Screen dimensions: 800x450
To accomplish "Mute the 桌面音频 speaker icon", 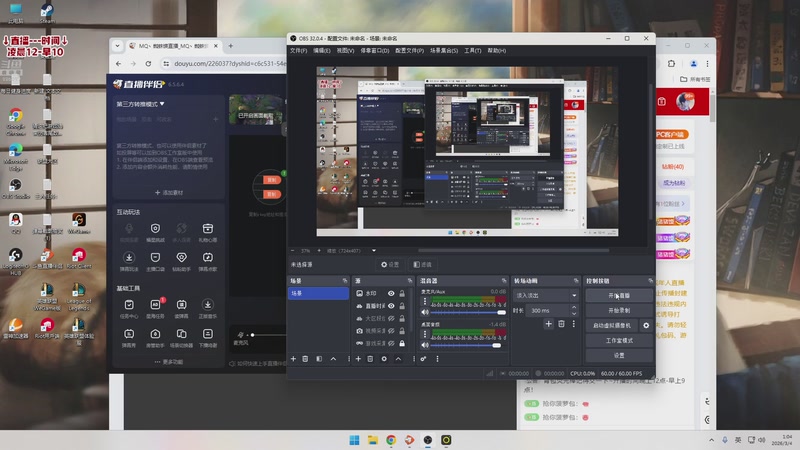I will pos(424,345).
